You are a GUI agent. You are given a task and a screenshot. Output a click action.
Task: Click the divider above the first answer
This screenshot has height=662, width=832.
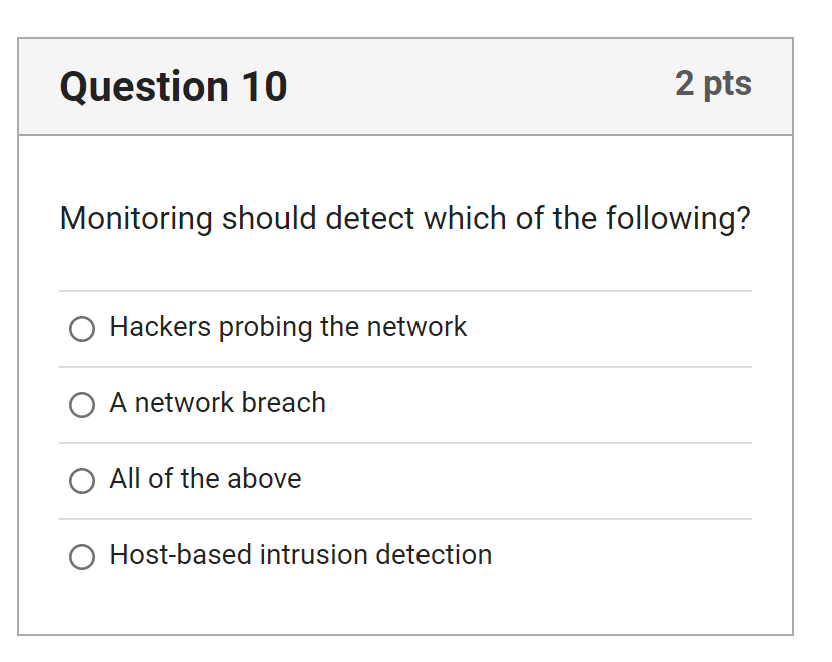click(405, 291)
